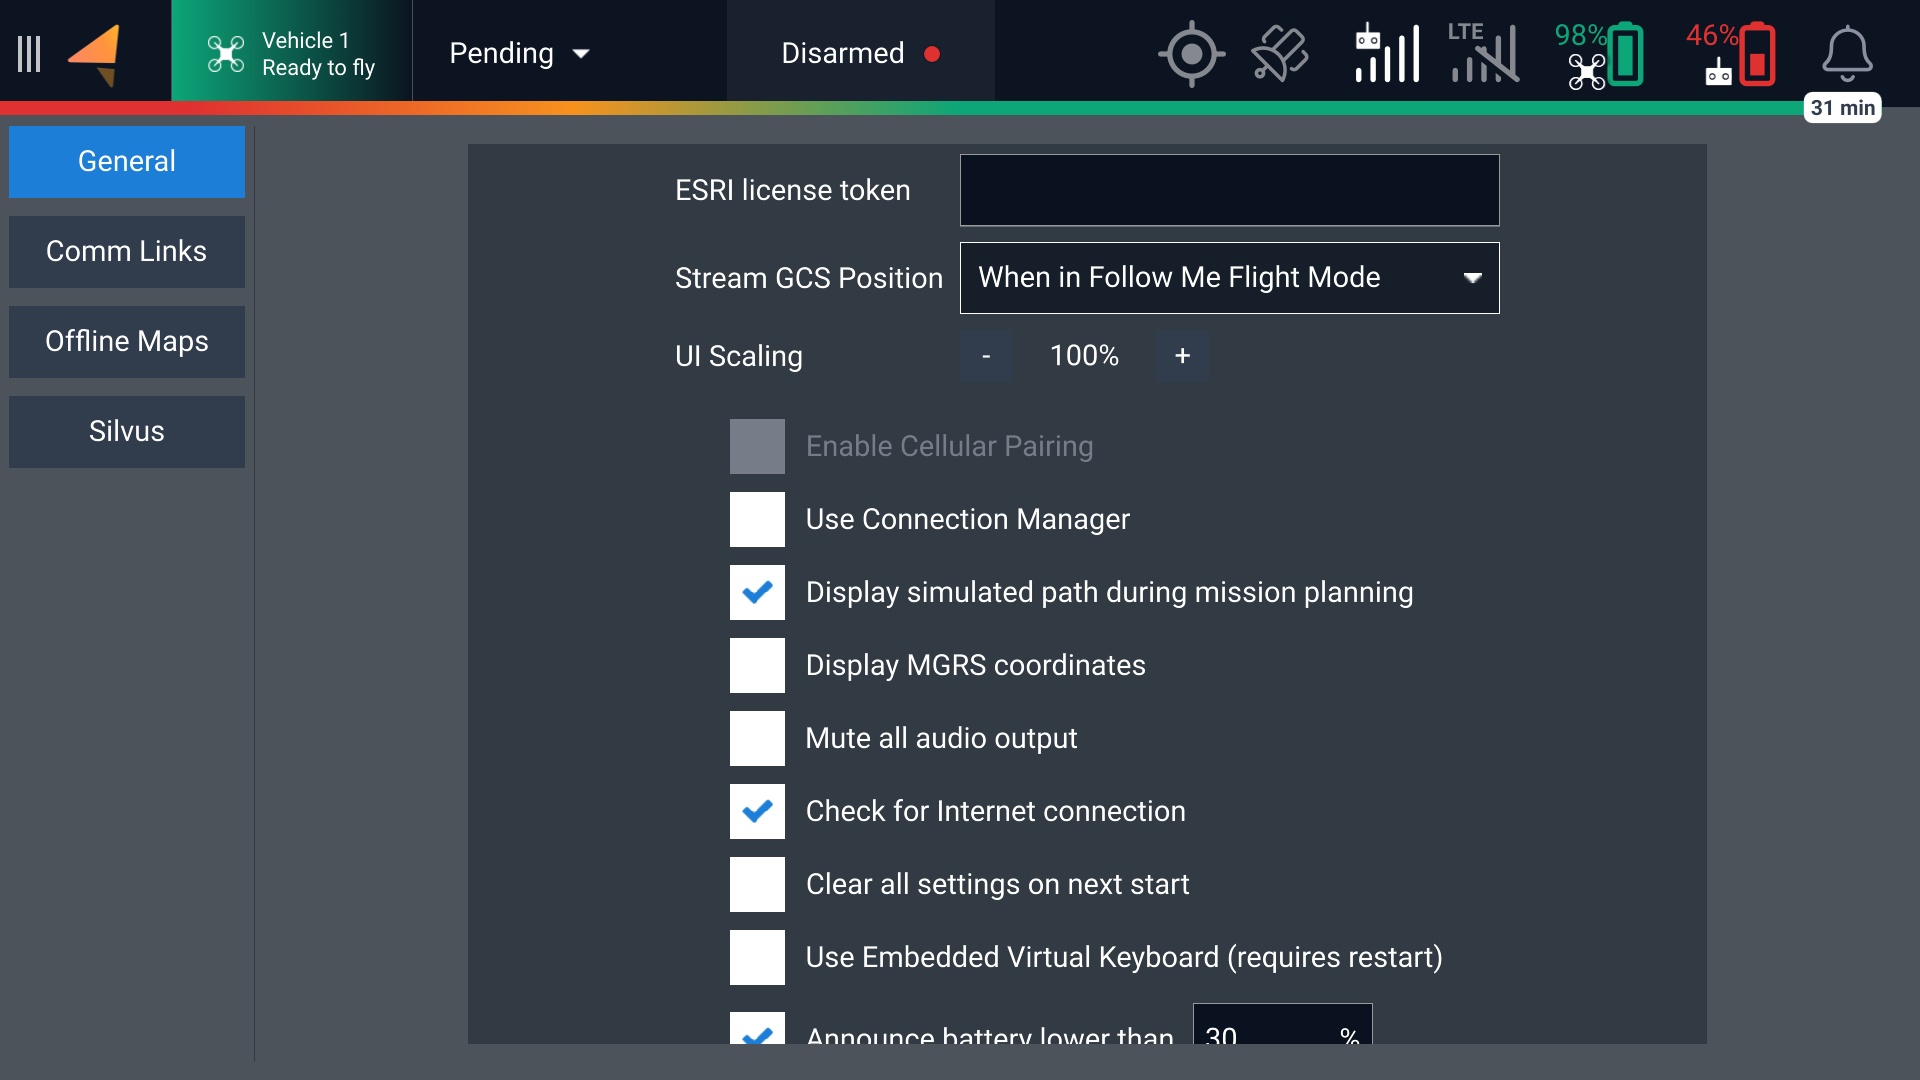Open the RC signal strength indicator
1920x1080 pixels.
point(1386,54)
